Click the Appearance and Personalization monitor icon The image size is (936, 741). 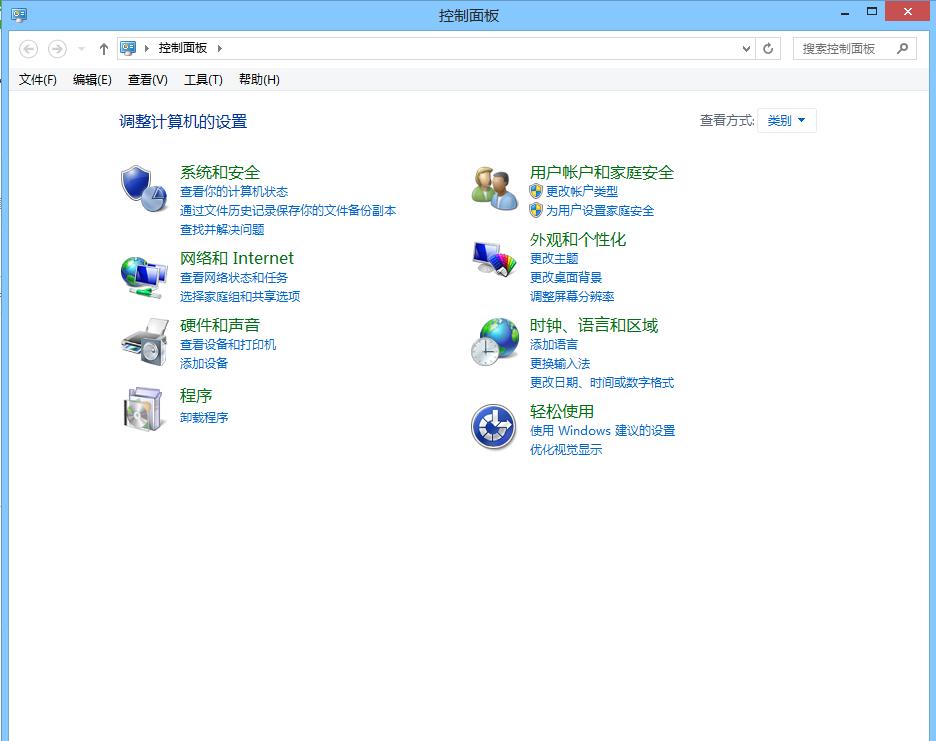pyautogui.click(x=494, y=259)
